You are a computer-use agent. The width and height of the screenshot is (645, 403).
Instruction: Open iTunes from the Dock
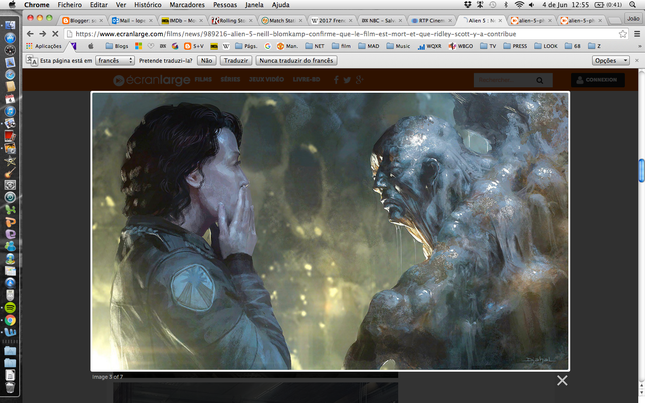click(10, 111)
